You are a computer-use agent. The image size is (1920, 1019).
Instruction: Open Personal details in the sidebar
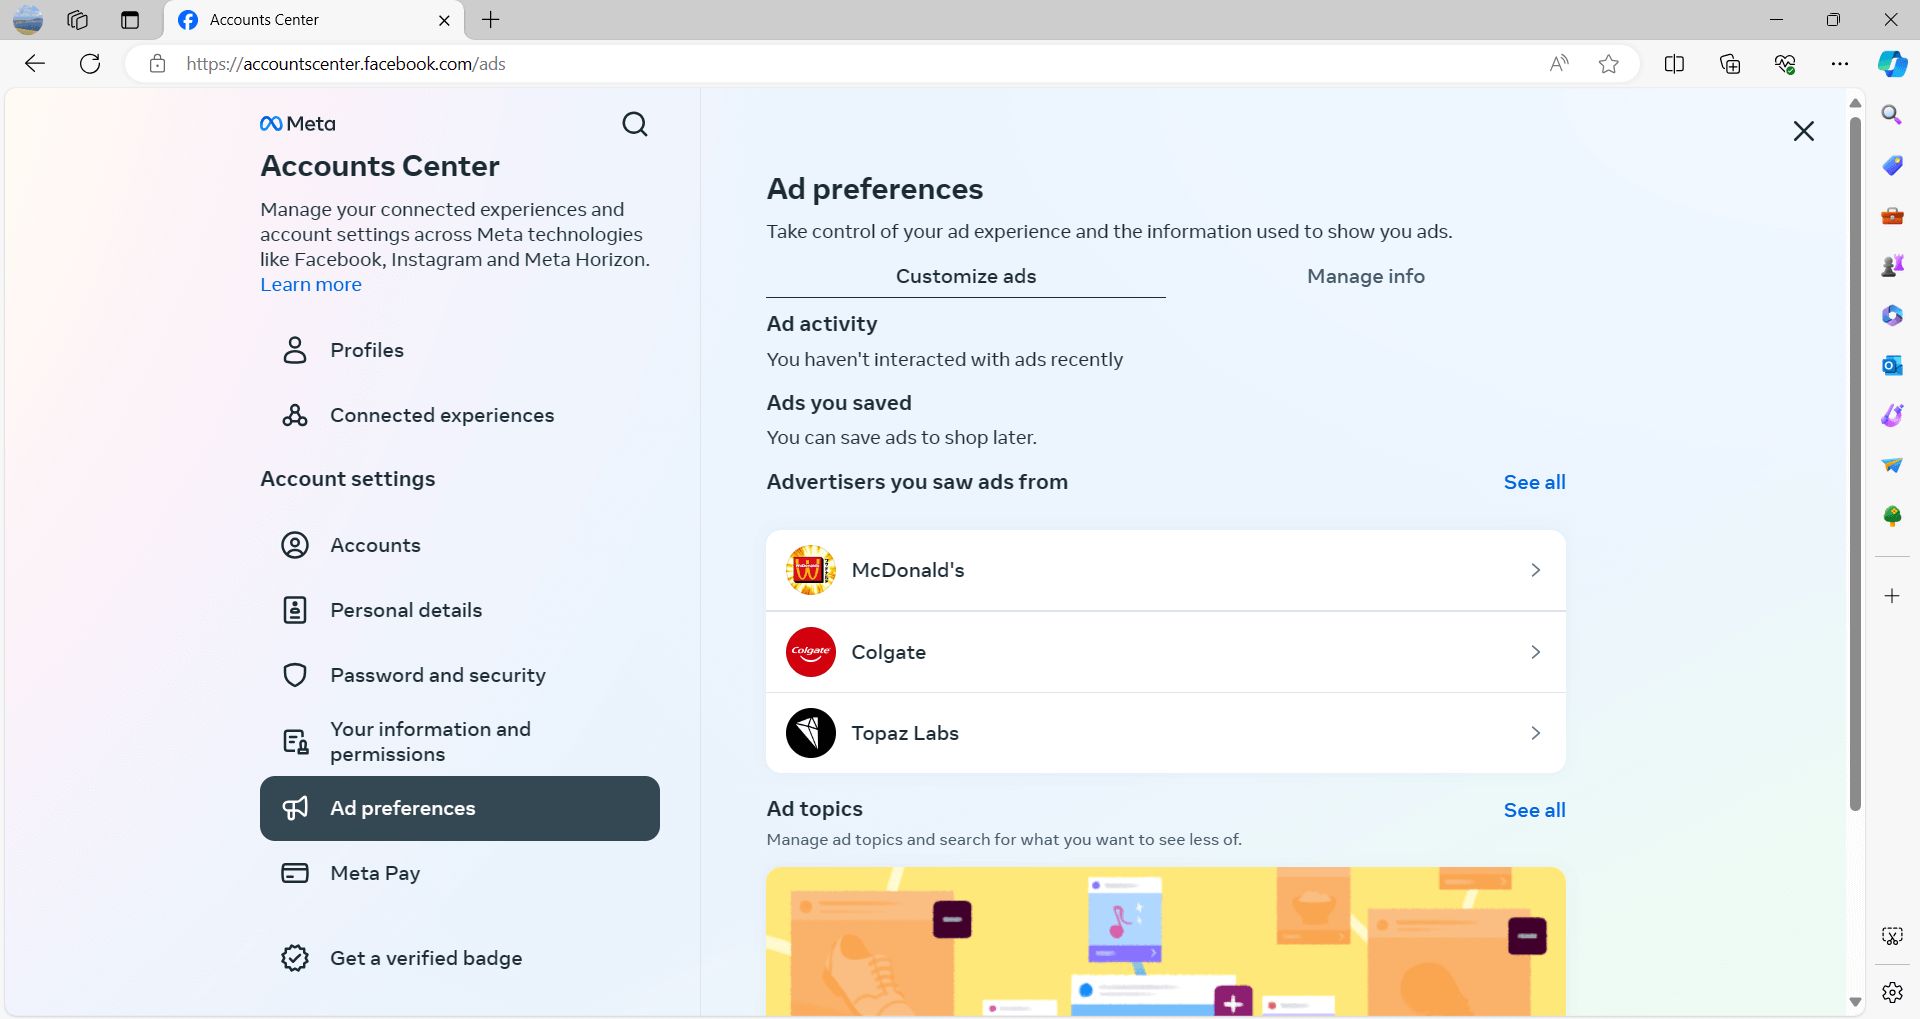(x=460, y=610)
